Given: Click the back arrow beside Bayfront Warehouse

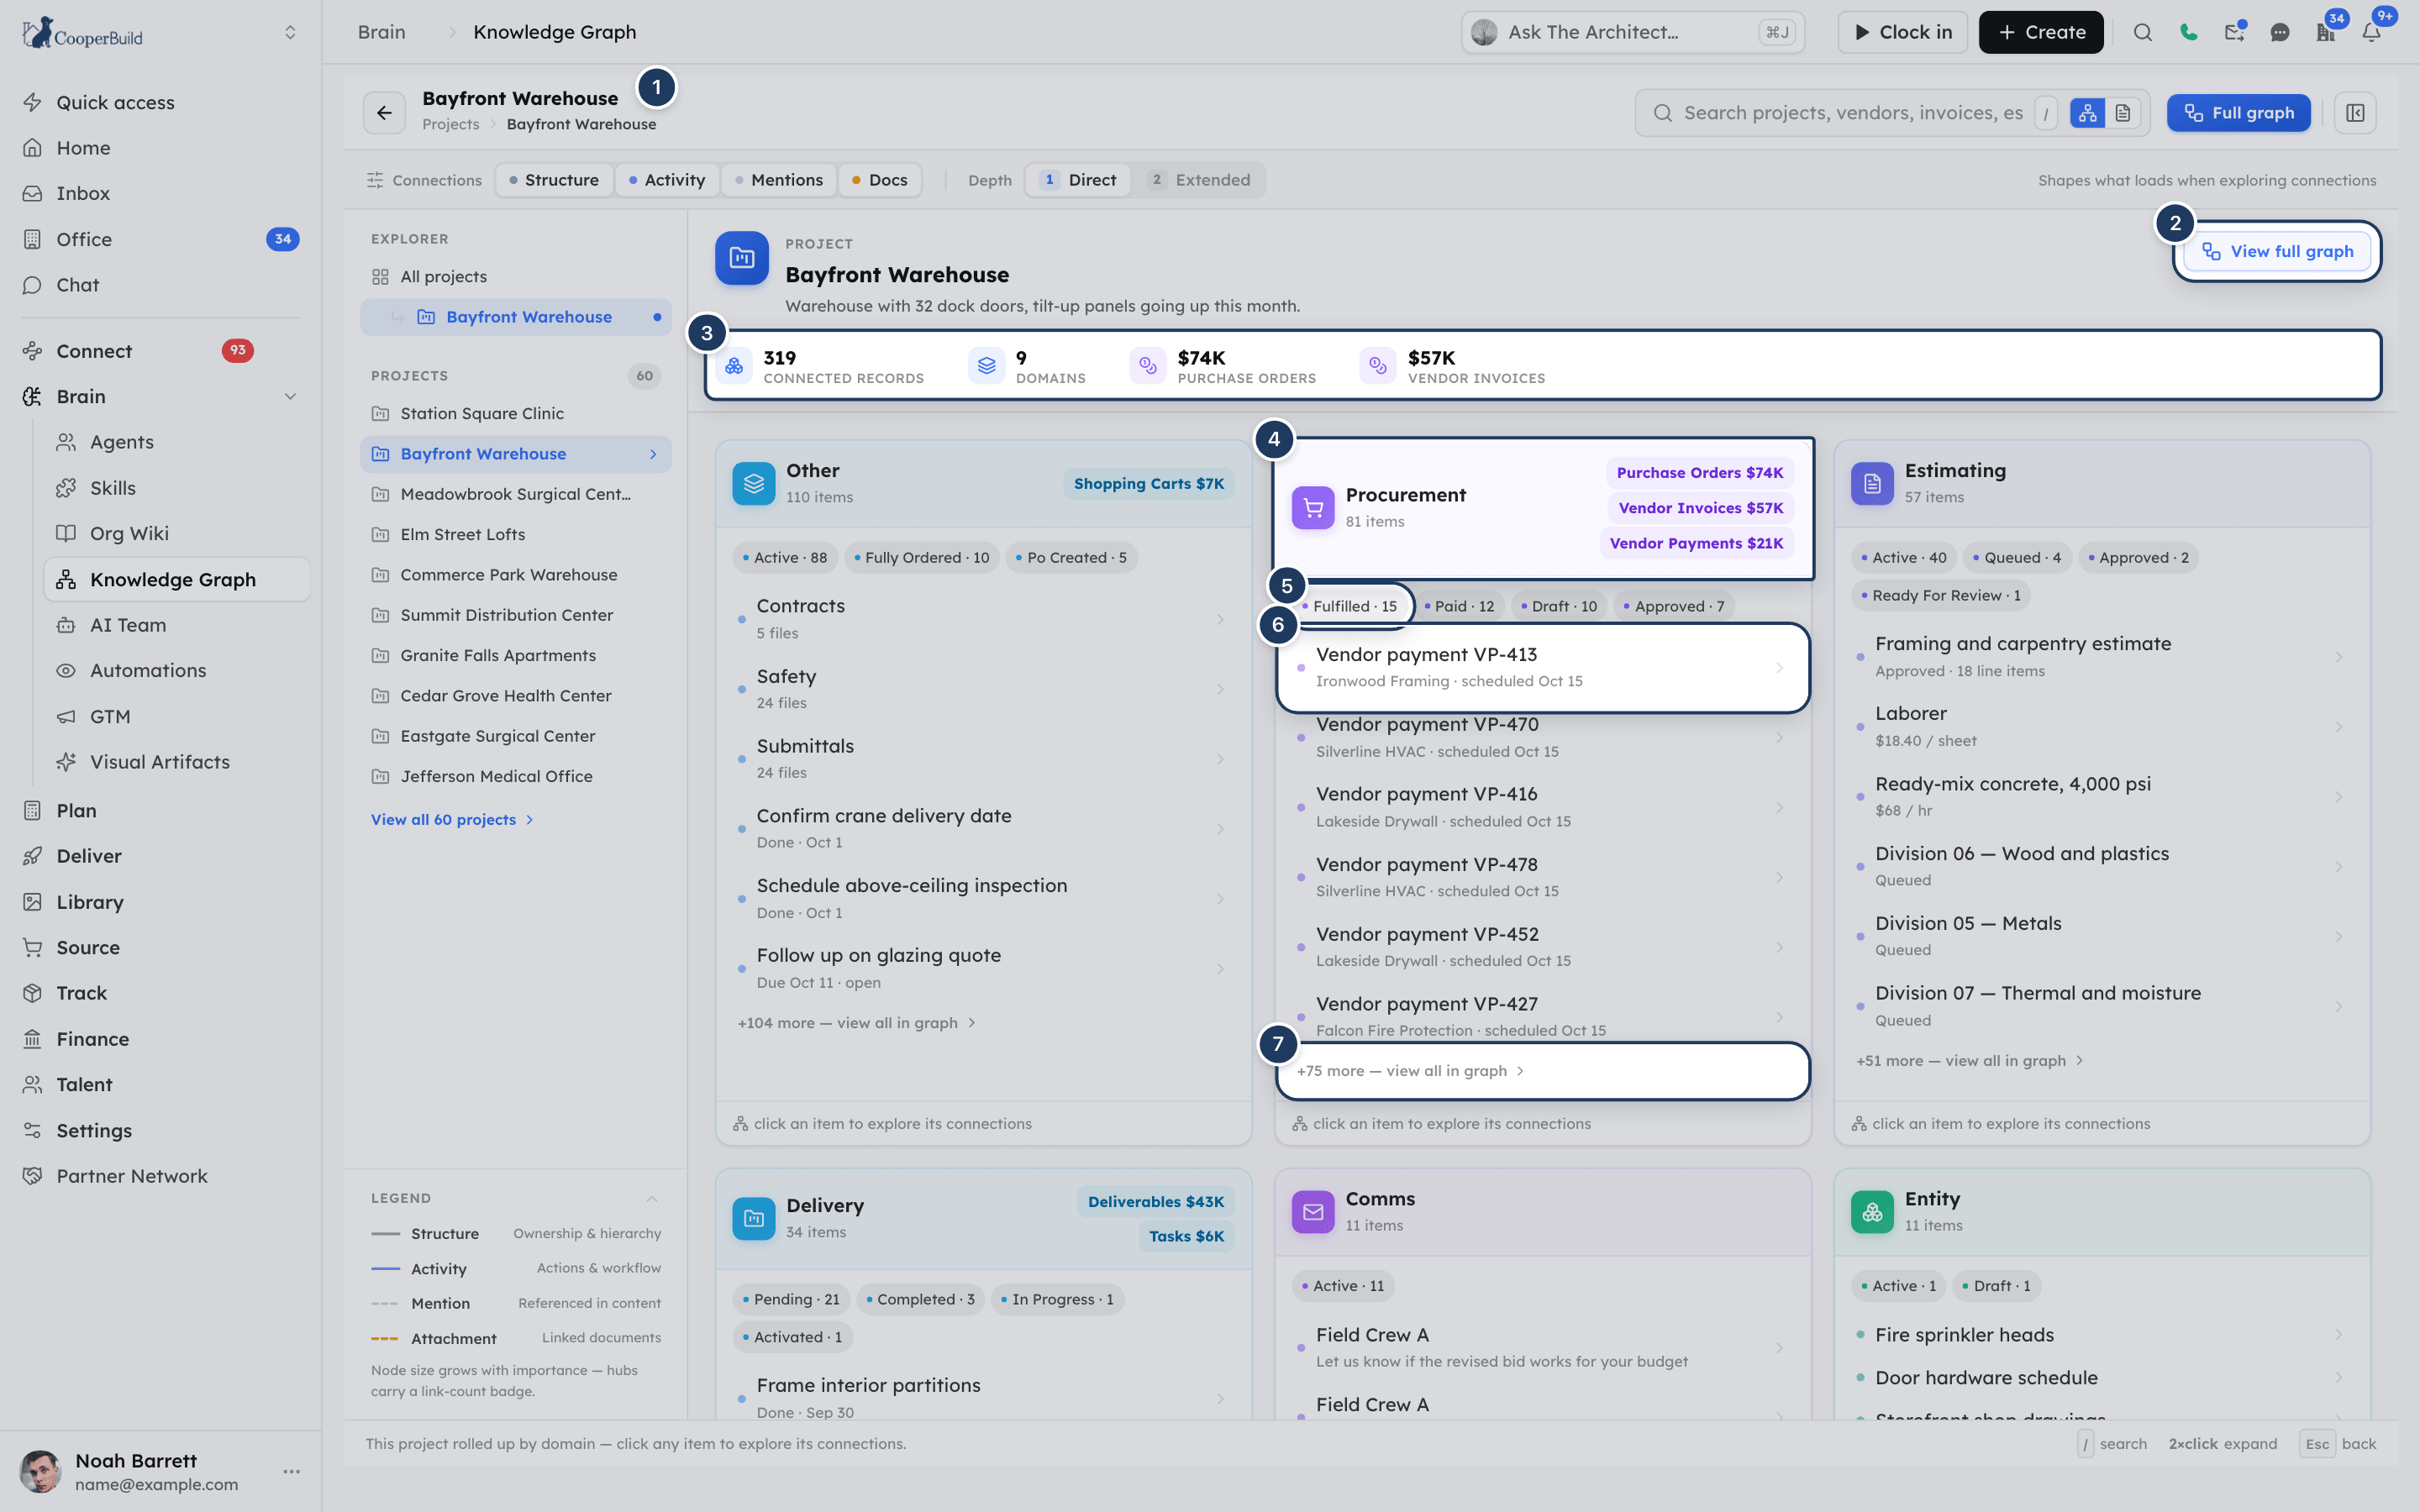Looking at the screenshot, I should click(384, 113).
